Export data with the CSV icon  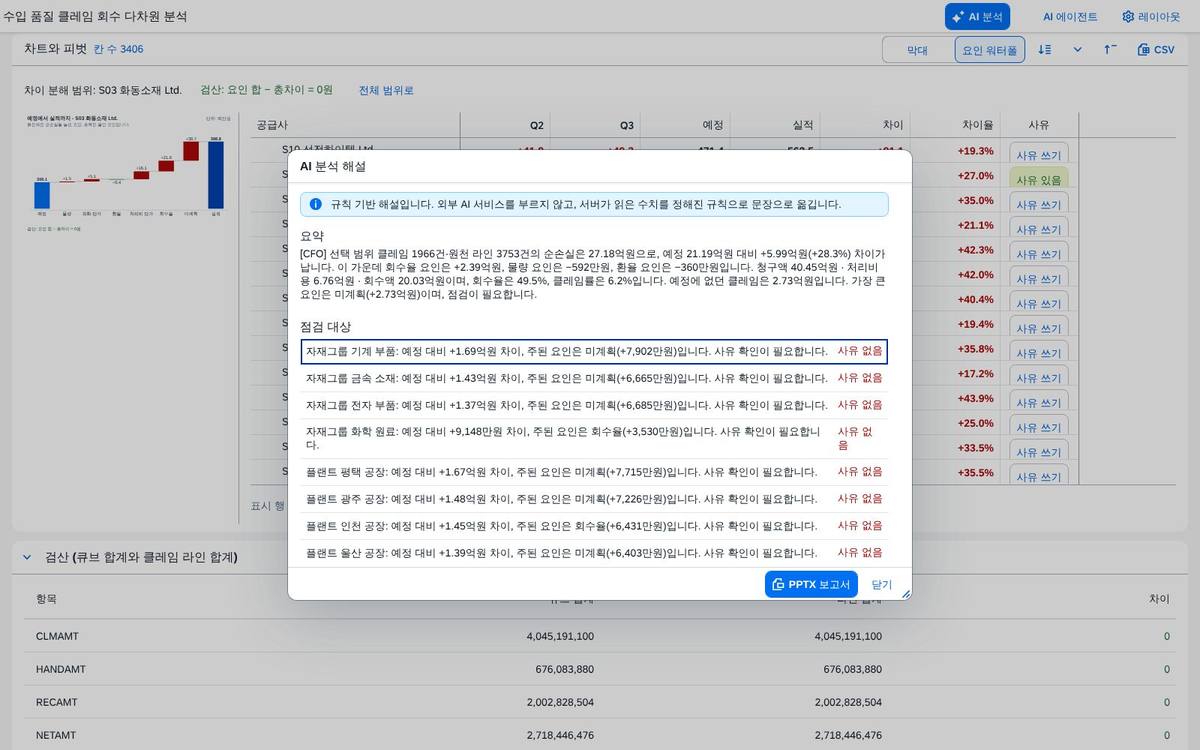[1156, 49]
